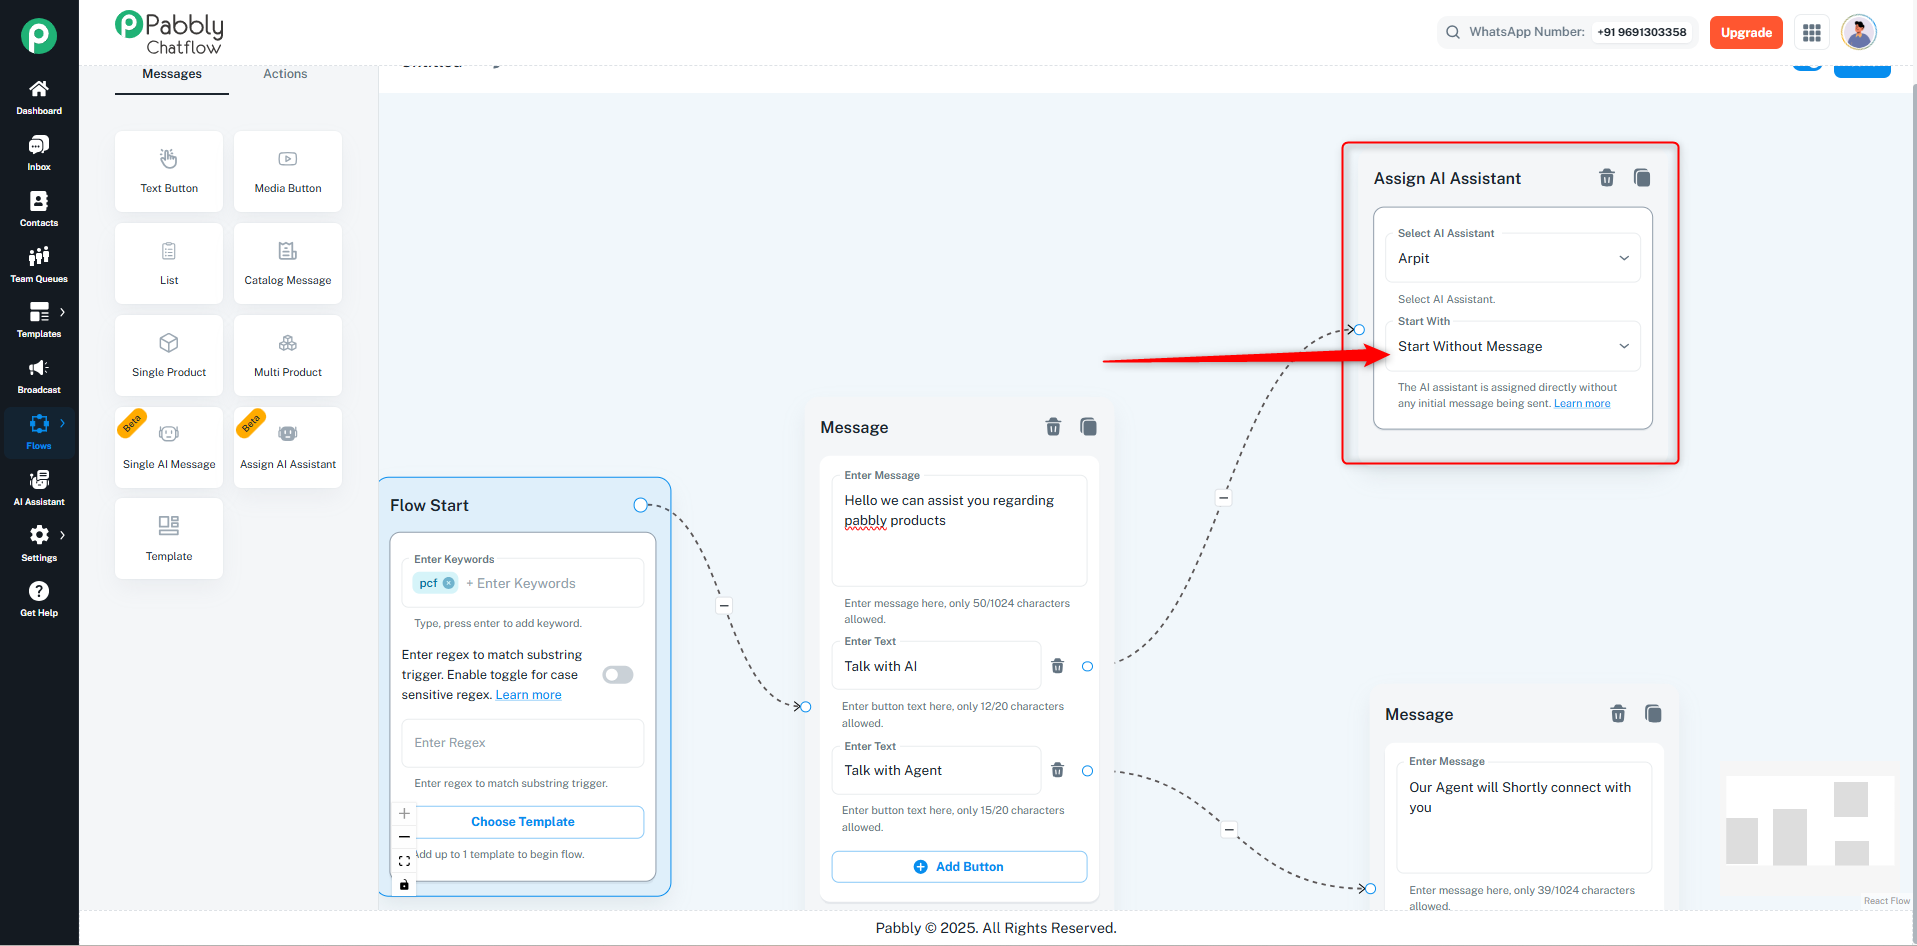Toggle canvas lock interactivity
Image resolution: width=1917 pixels, height=946 pixels.
pos(404,885)
